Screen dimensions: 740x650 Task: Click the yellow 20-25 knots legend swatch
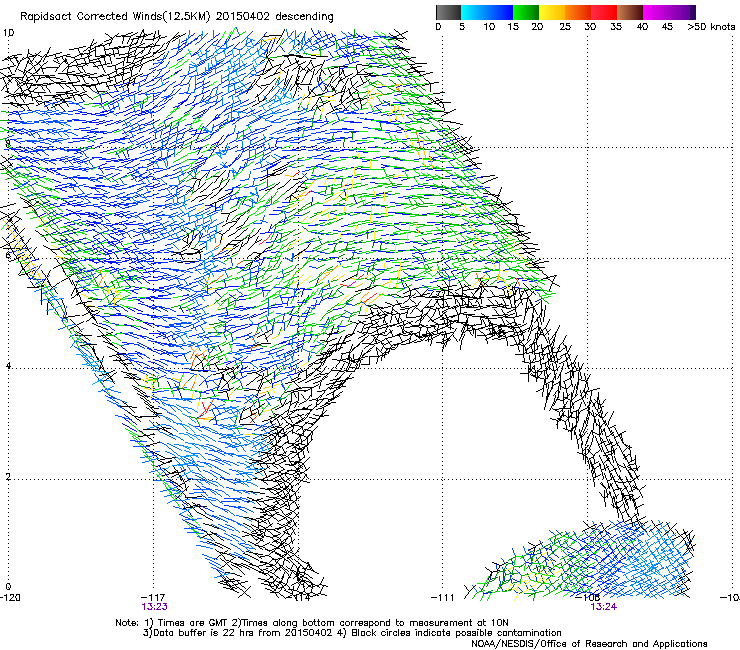click(552, 12)
